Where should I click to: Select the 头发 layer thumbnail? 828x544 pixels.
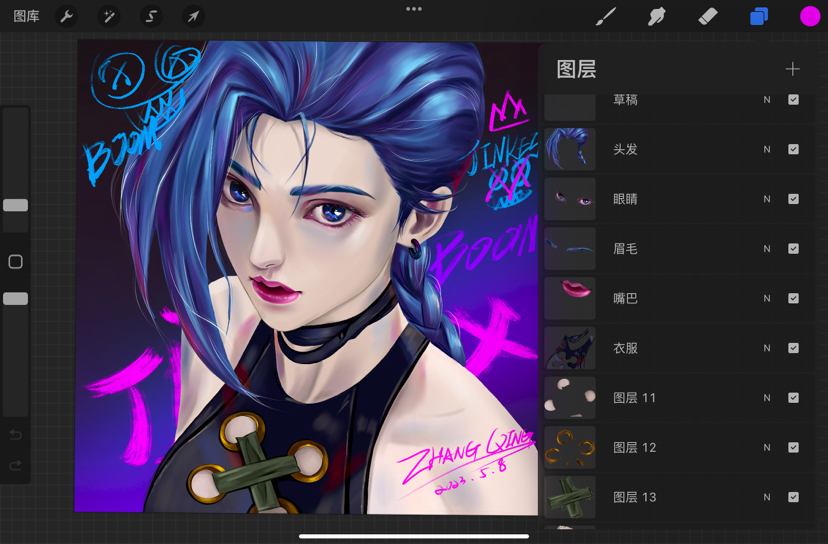coord(570,149)
